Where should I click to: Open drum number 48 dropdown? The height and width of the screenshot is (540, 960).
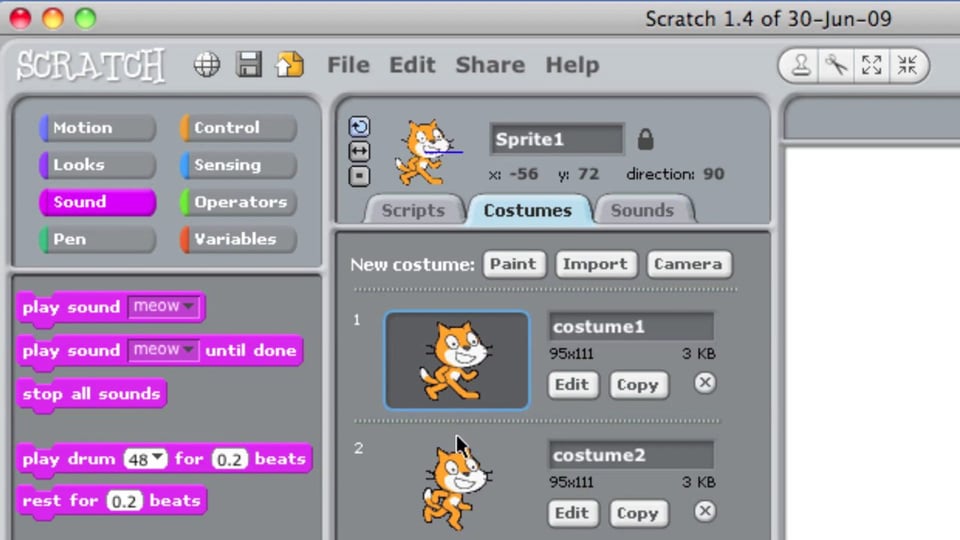pos(145,459)
